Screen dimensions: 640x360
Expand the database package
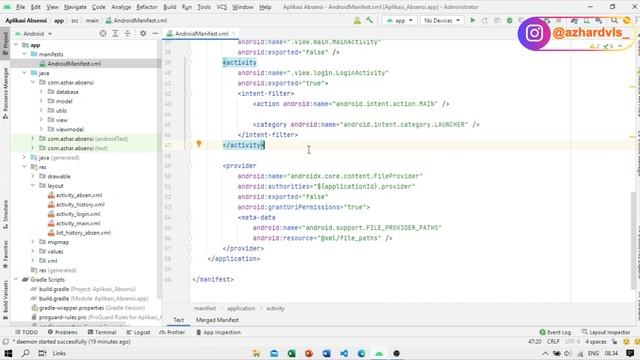(x=41, y=91)
